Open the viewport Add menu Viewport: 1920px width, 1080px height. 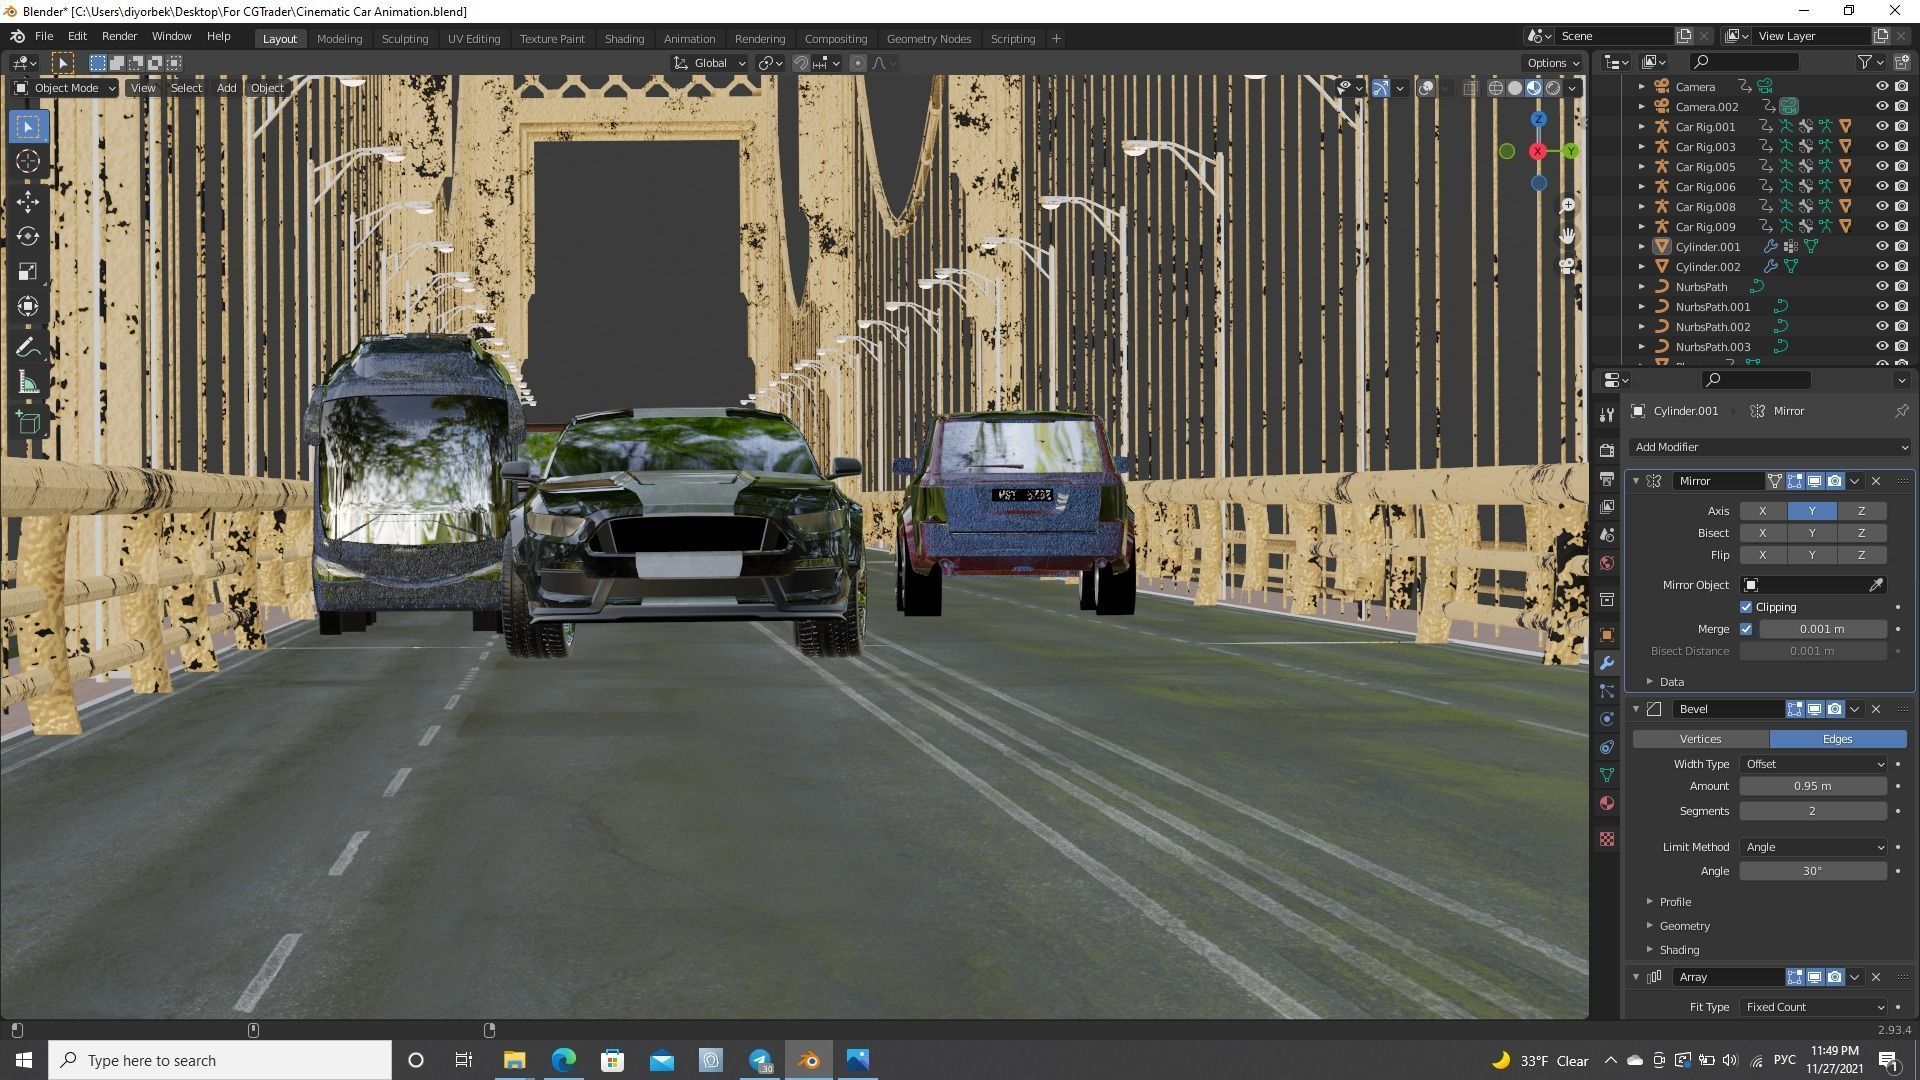(x=226, y=88)
